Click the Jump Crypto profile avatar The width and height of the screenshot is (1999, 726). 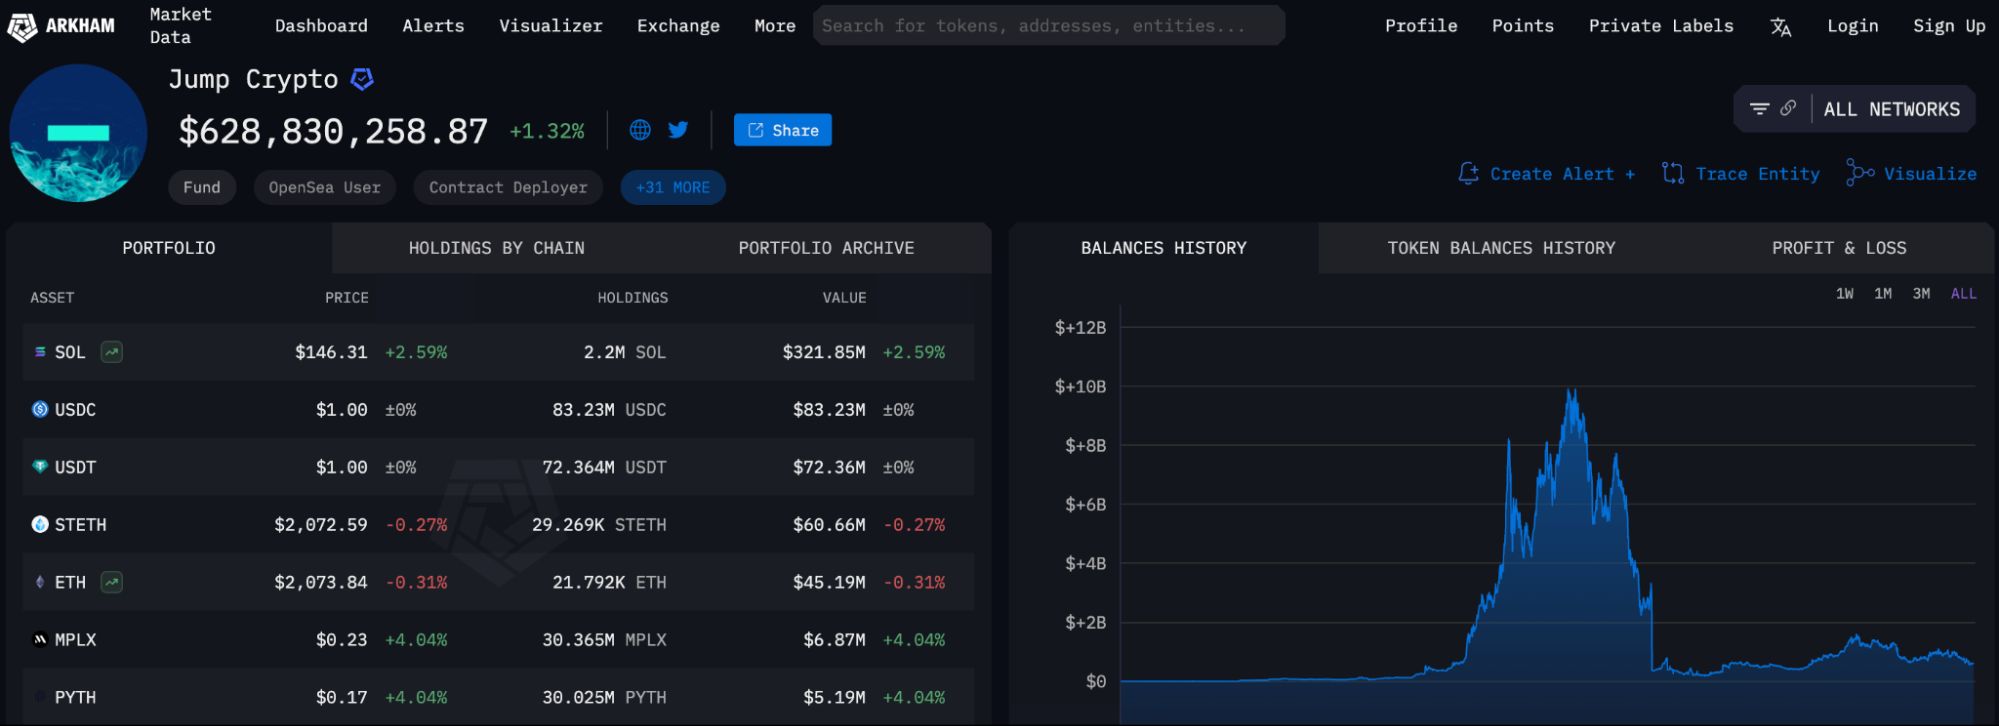[x=78, y=133]
